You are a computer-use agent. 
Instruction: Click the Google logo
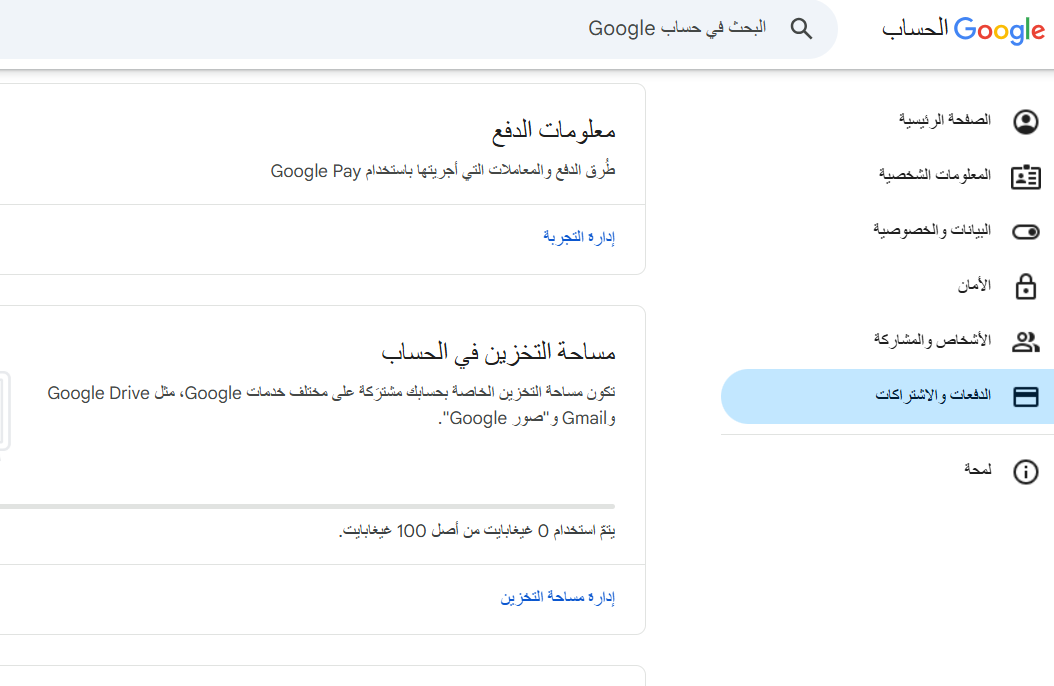[1000, 30]
